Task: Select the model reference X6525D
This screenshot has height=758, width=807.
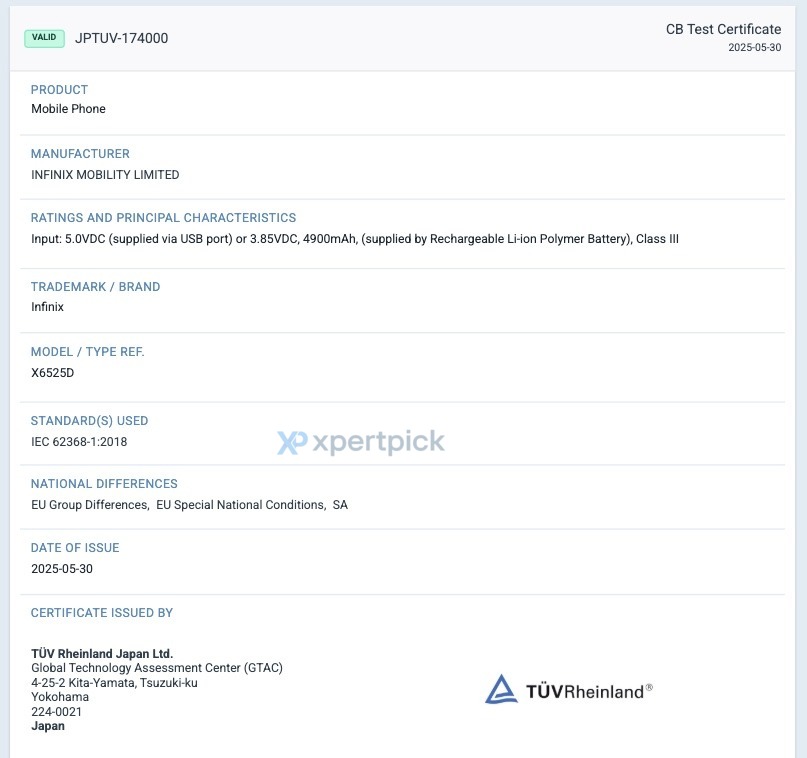Action: pyautogui.click(x=52, y=373)
